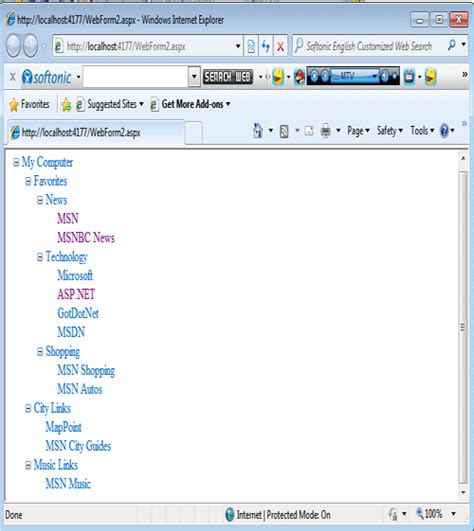This screenshot has width=474, height=531.
Task: Open the MSDN link
Action: (71, 332)
